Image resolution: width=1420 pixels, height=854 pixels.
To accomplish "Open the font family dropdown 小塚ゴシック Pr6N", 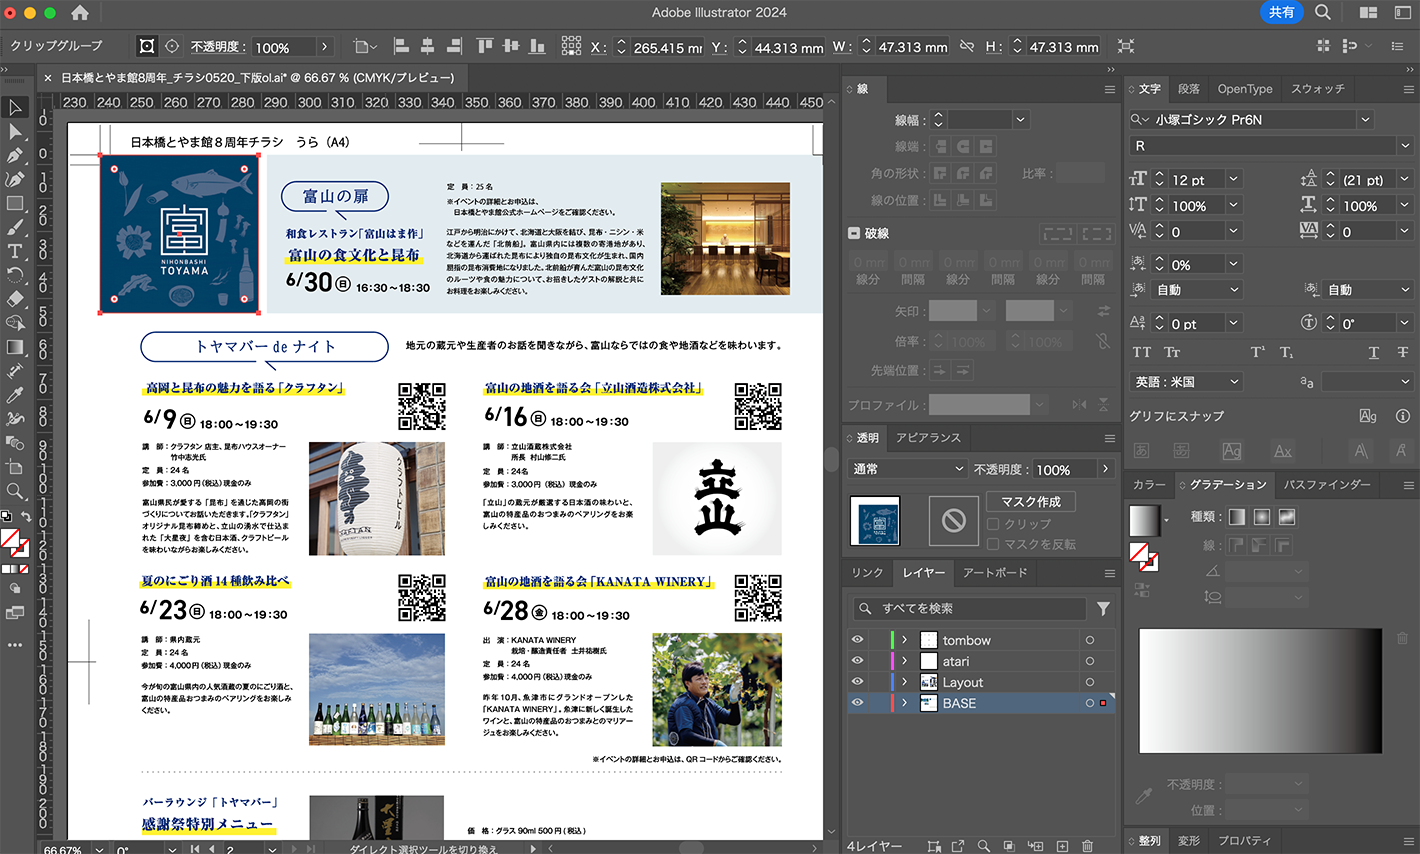I will click(1366, 119).
